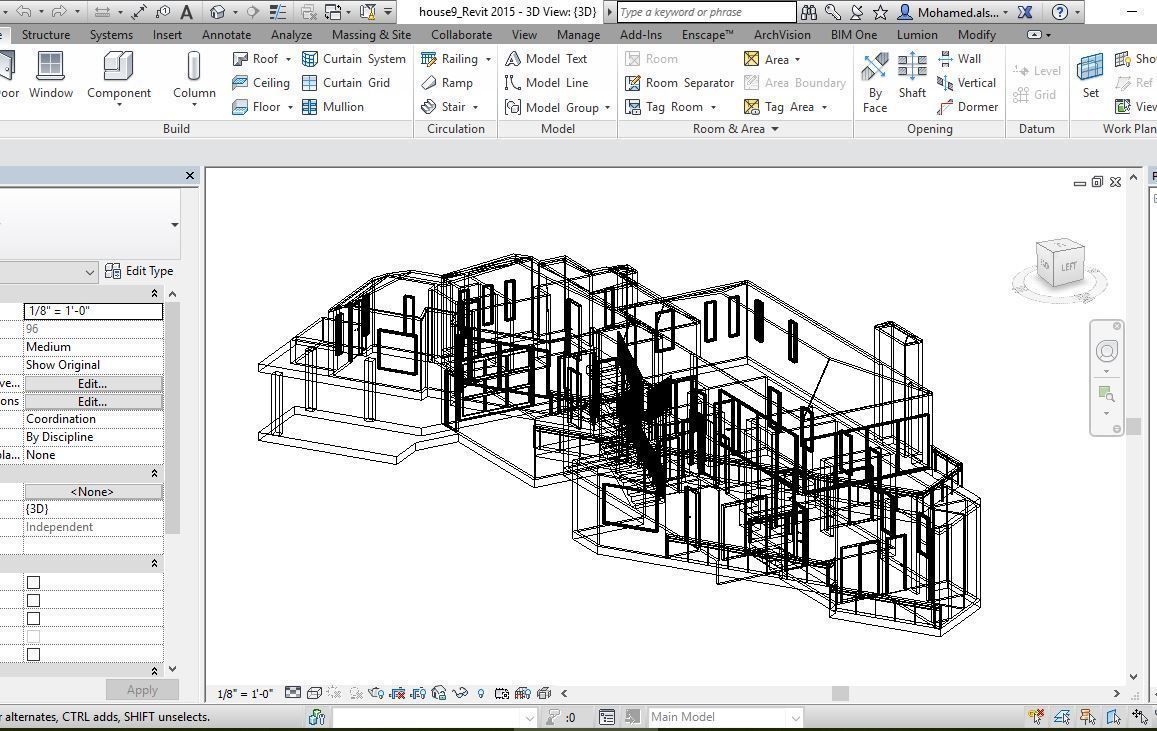The height and width of the screenshot is (731, 1157).
Task: Select the Shaft opening tool
Action: point(912,76)
